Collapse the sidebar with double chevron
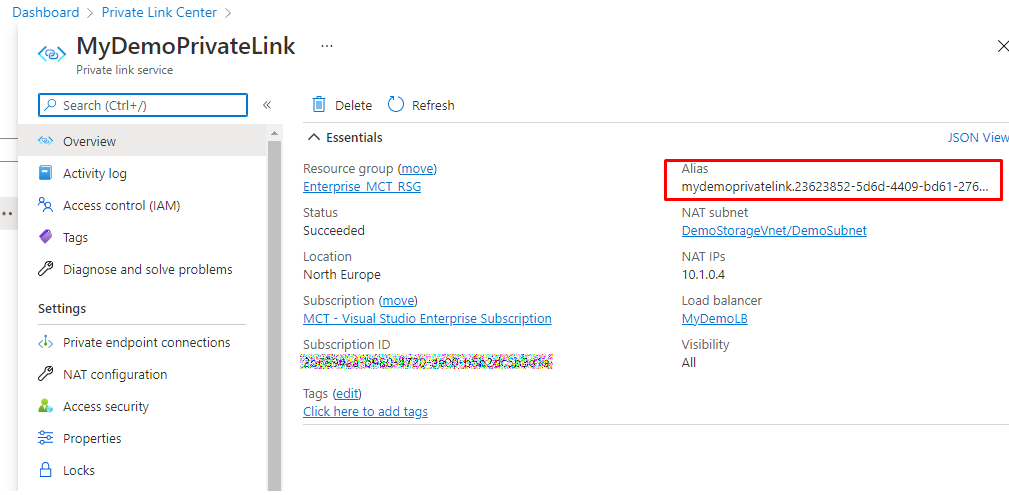 tap(267, 105)
